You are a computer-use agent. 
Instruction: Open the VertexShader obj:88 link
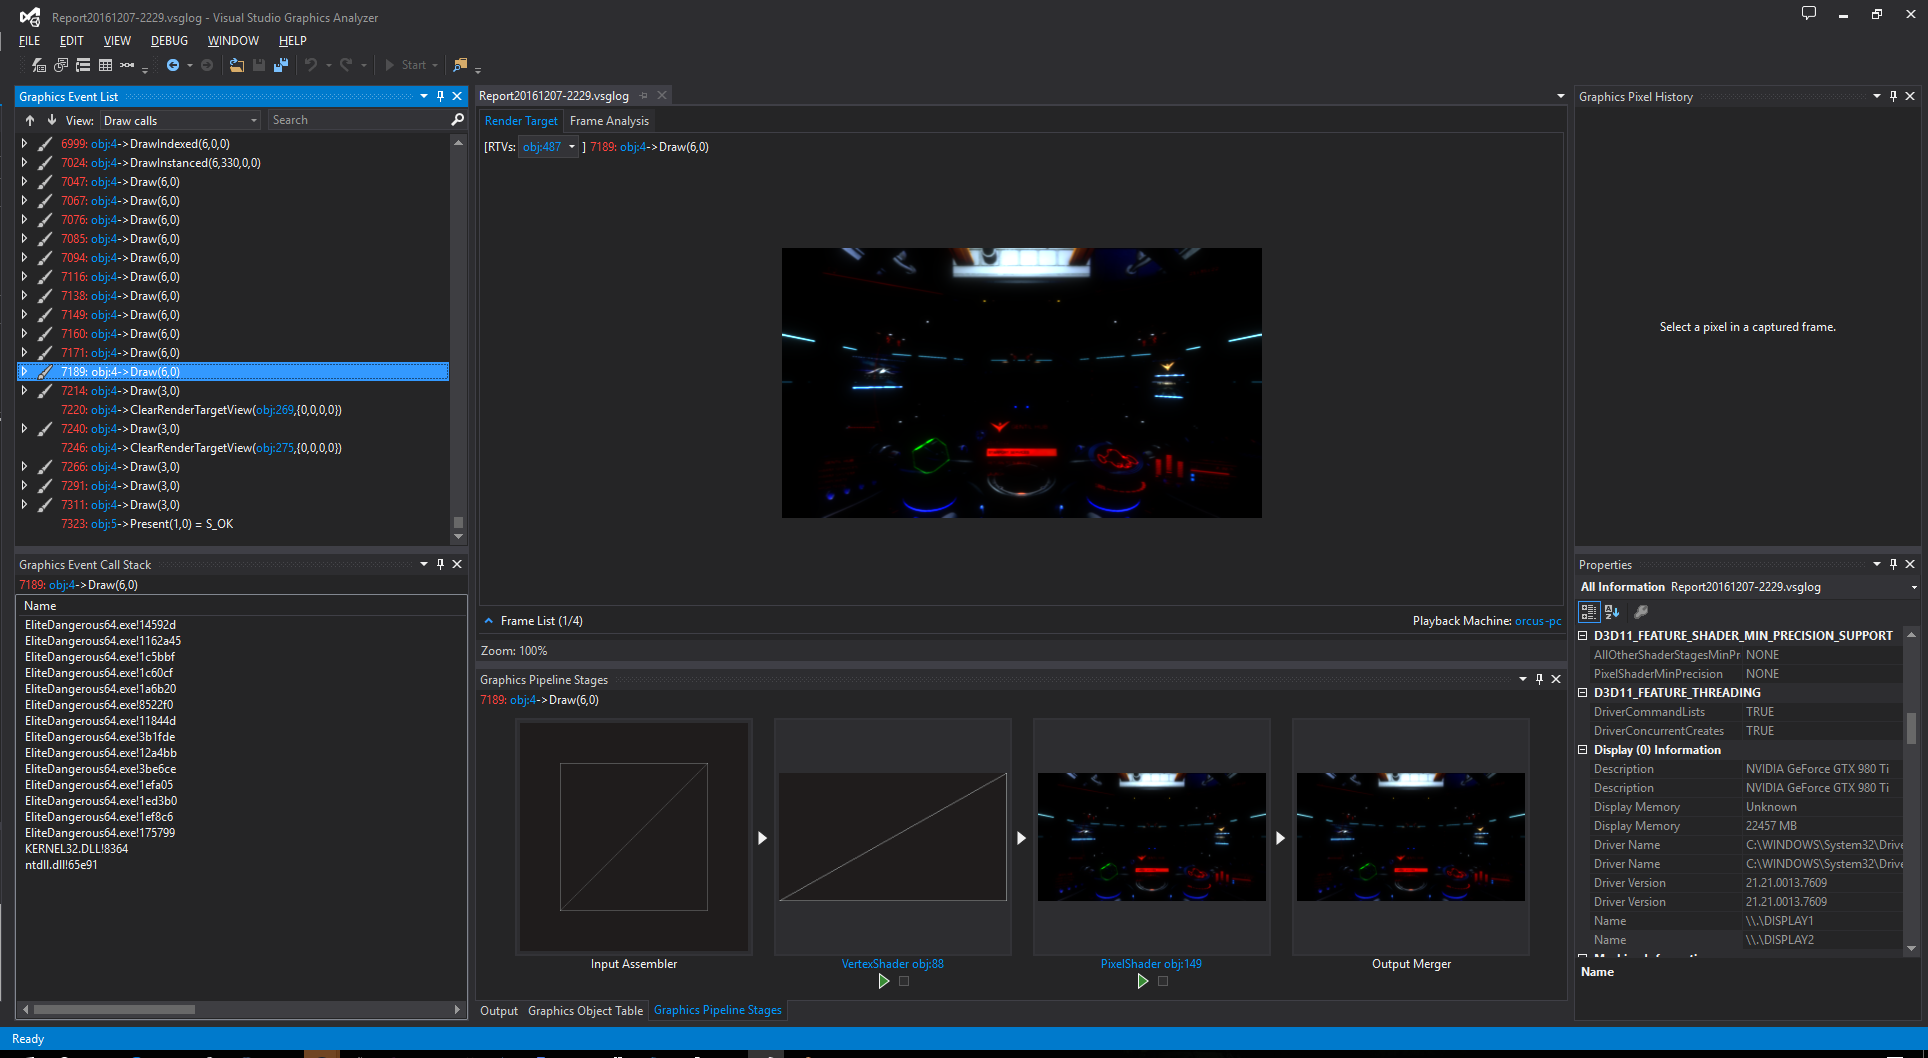pos(892,964)
